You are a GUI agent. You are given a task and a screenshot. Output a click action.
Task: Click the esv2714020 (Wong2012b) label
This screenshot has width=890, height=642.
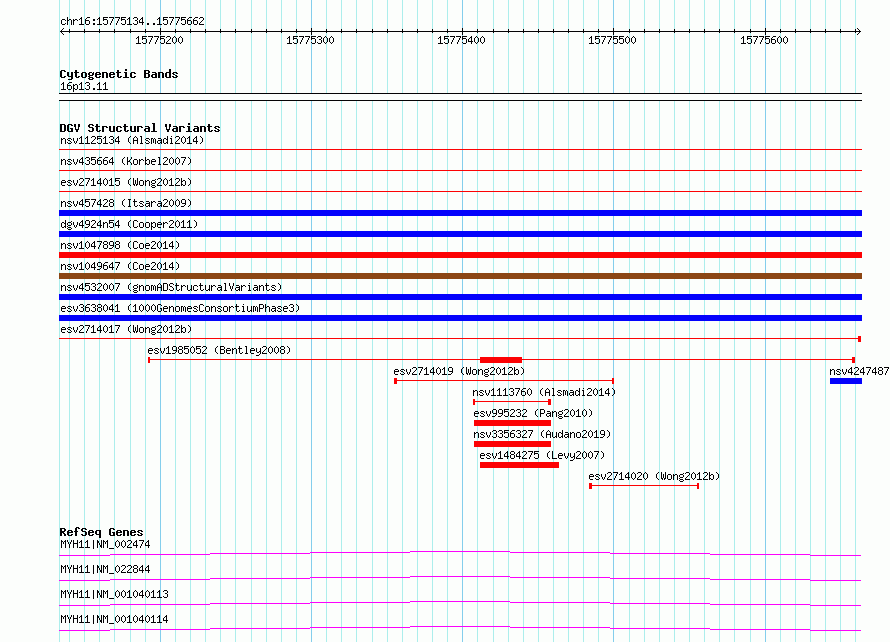point(654,476)
